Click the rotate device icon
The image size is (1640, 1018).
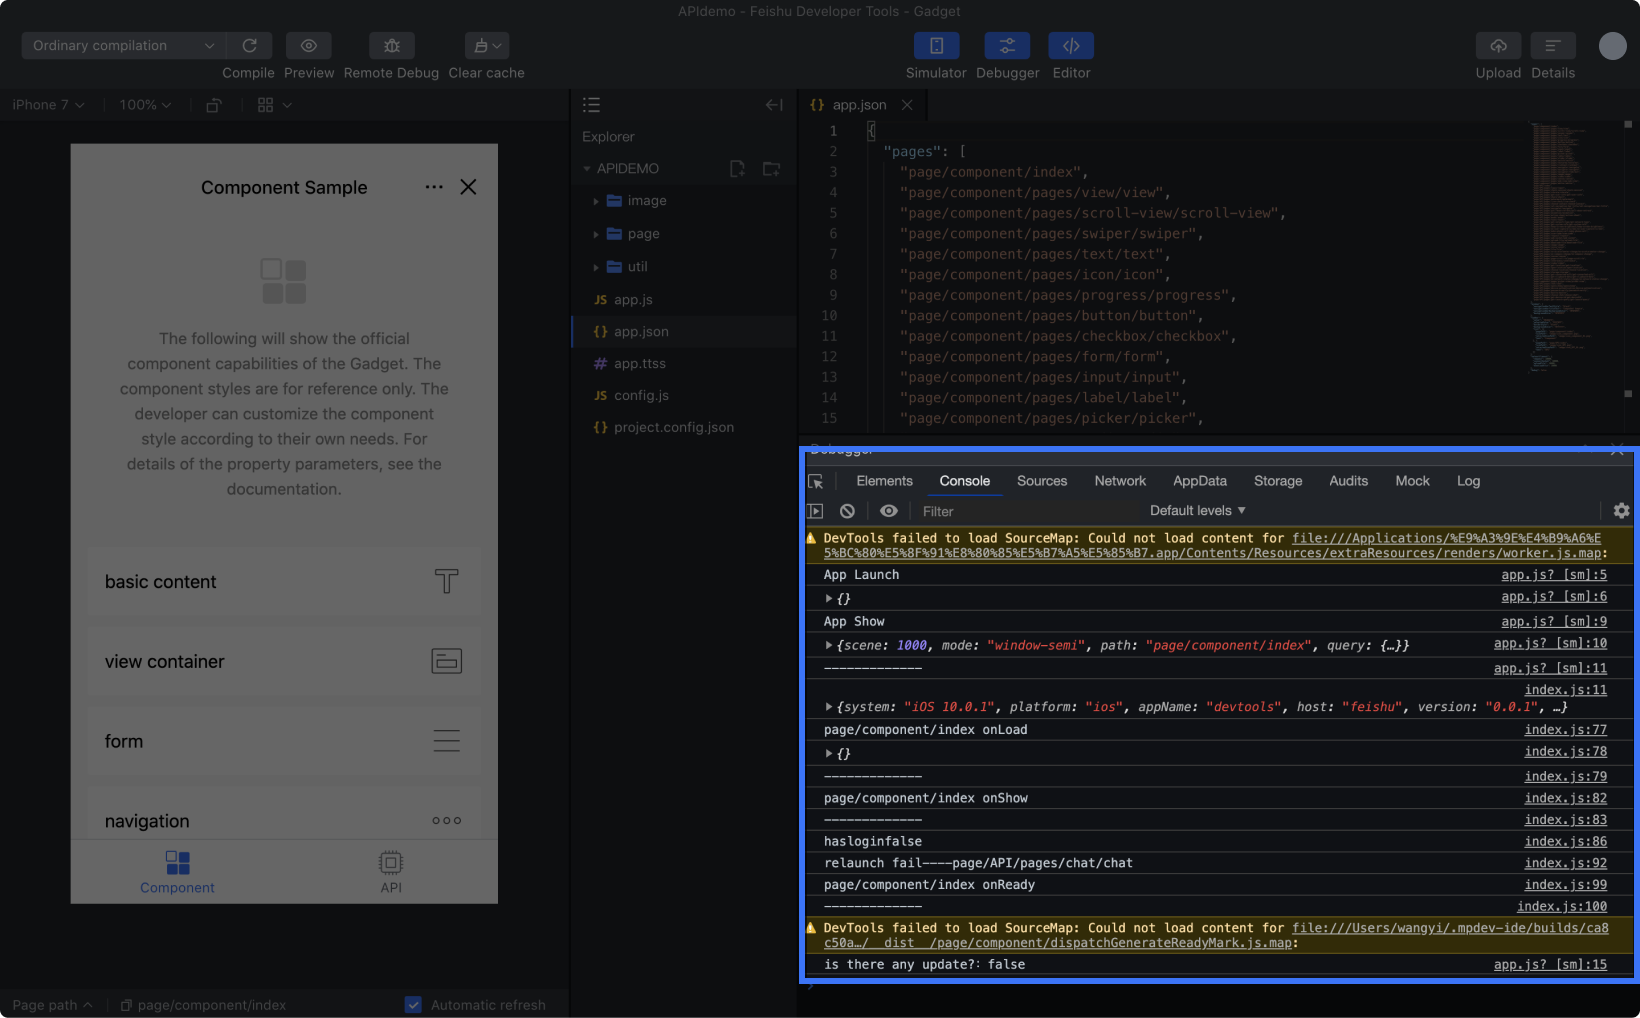tap(213, 104)
